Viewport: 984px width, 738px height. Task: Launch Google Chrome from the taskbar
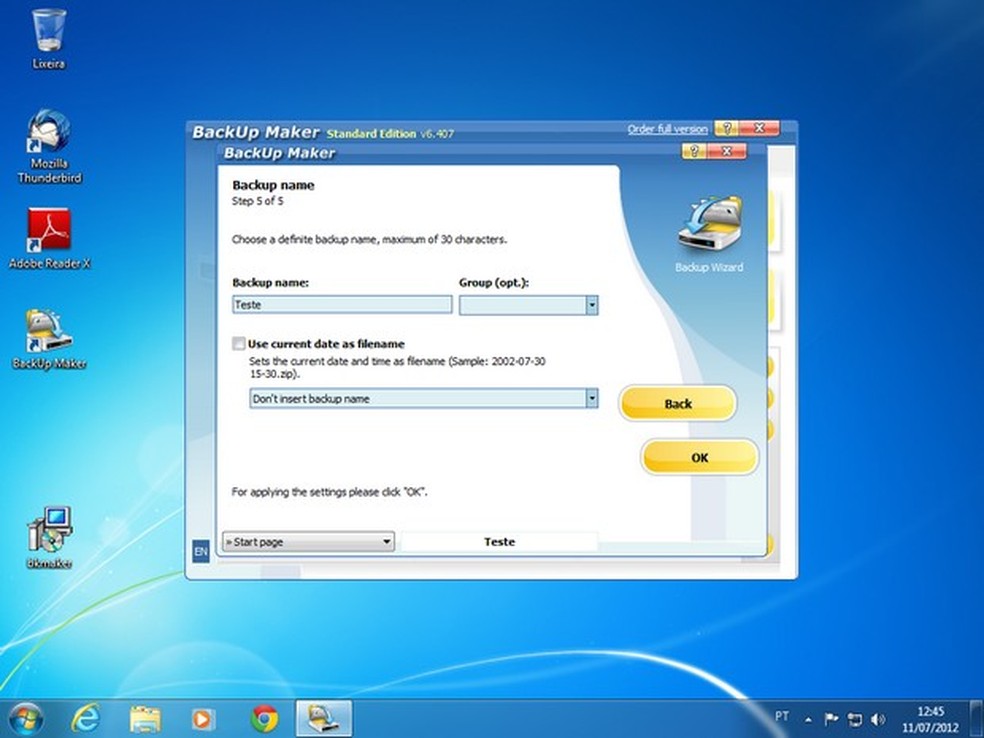264,718
